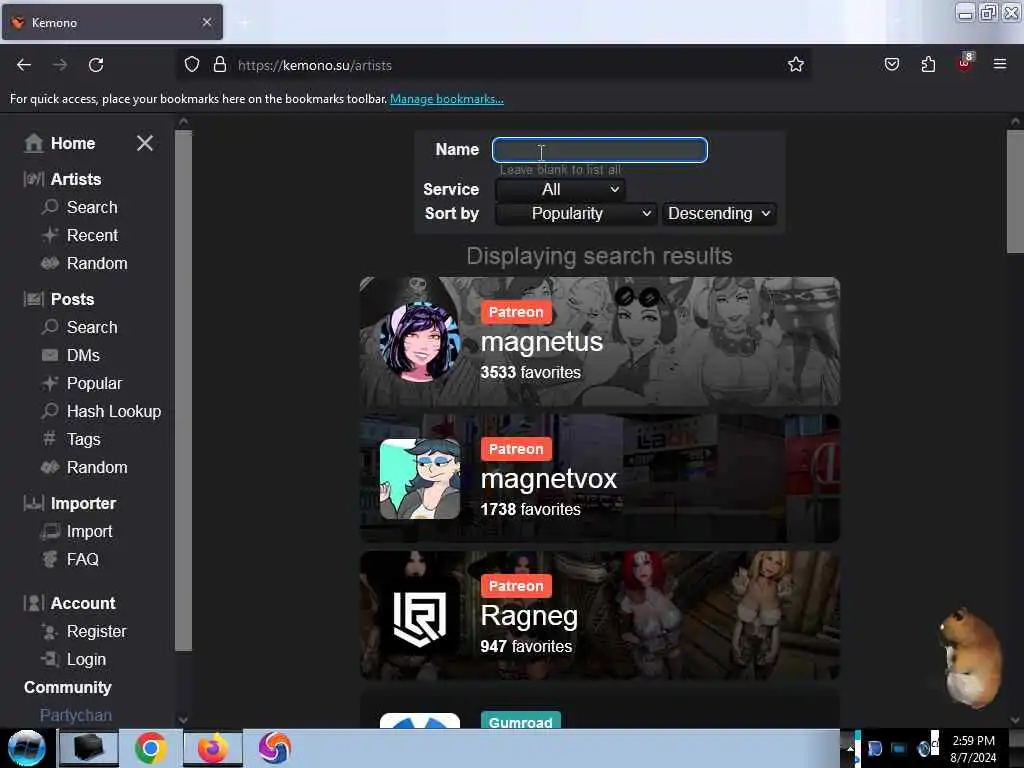Open FAQ in sidebar
The height and width of the screenshot is (768, 1024).
tap(82, 560)
